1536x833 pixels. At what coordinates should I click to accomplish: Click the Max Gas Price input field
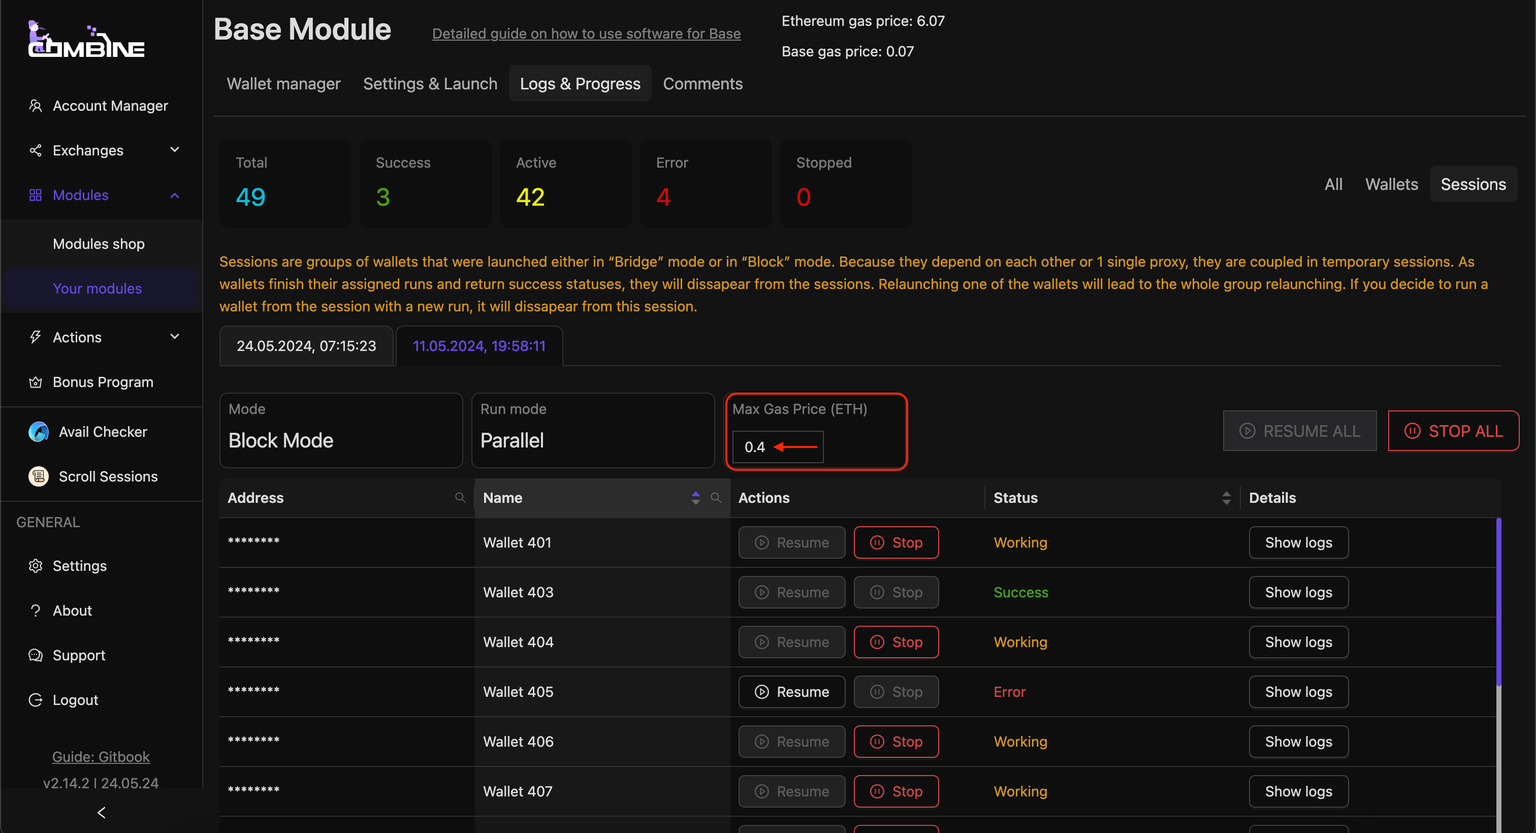tap(777, 447)
